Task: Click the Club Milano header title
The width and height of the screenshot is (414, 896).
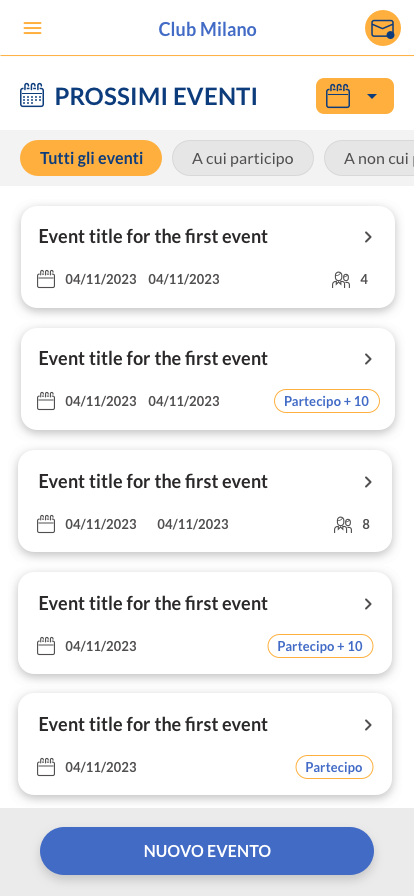Action: 207,29
